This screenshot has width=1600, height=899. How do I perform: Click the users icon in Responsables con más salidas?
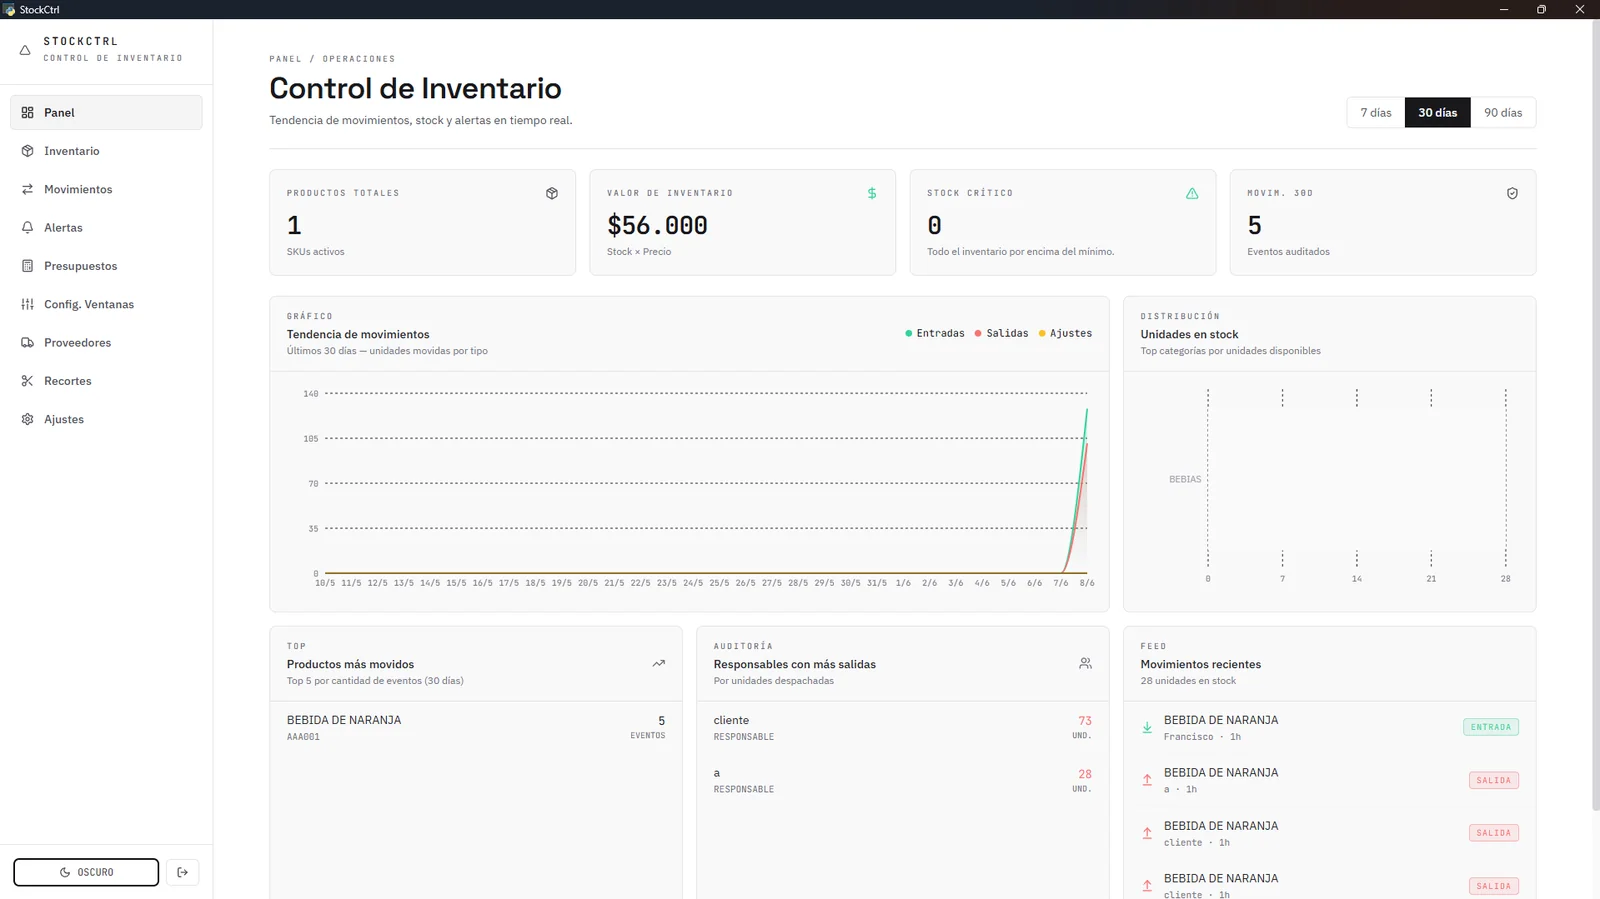pyautogui.click(x=1085, y=663)
